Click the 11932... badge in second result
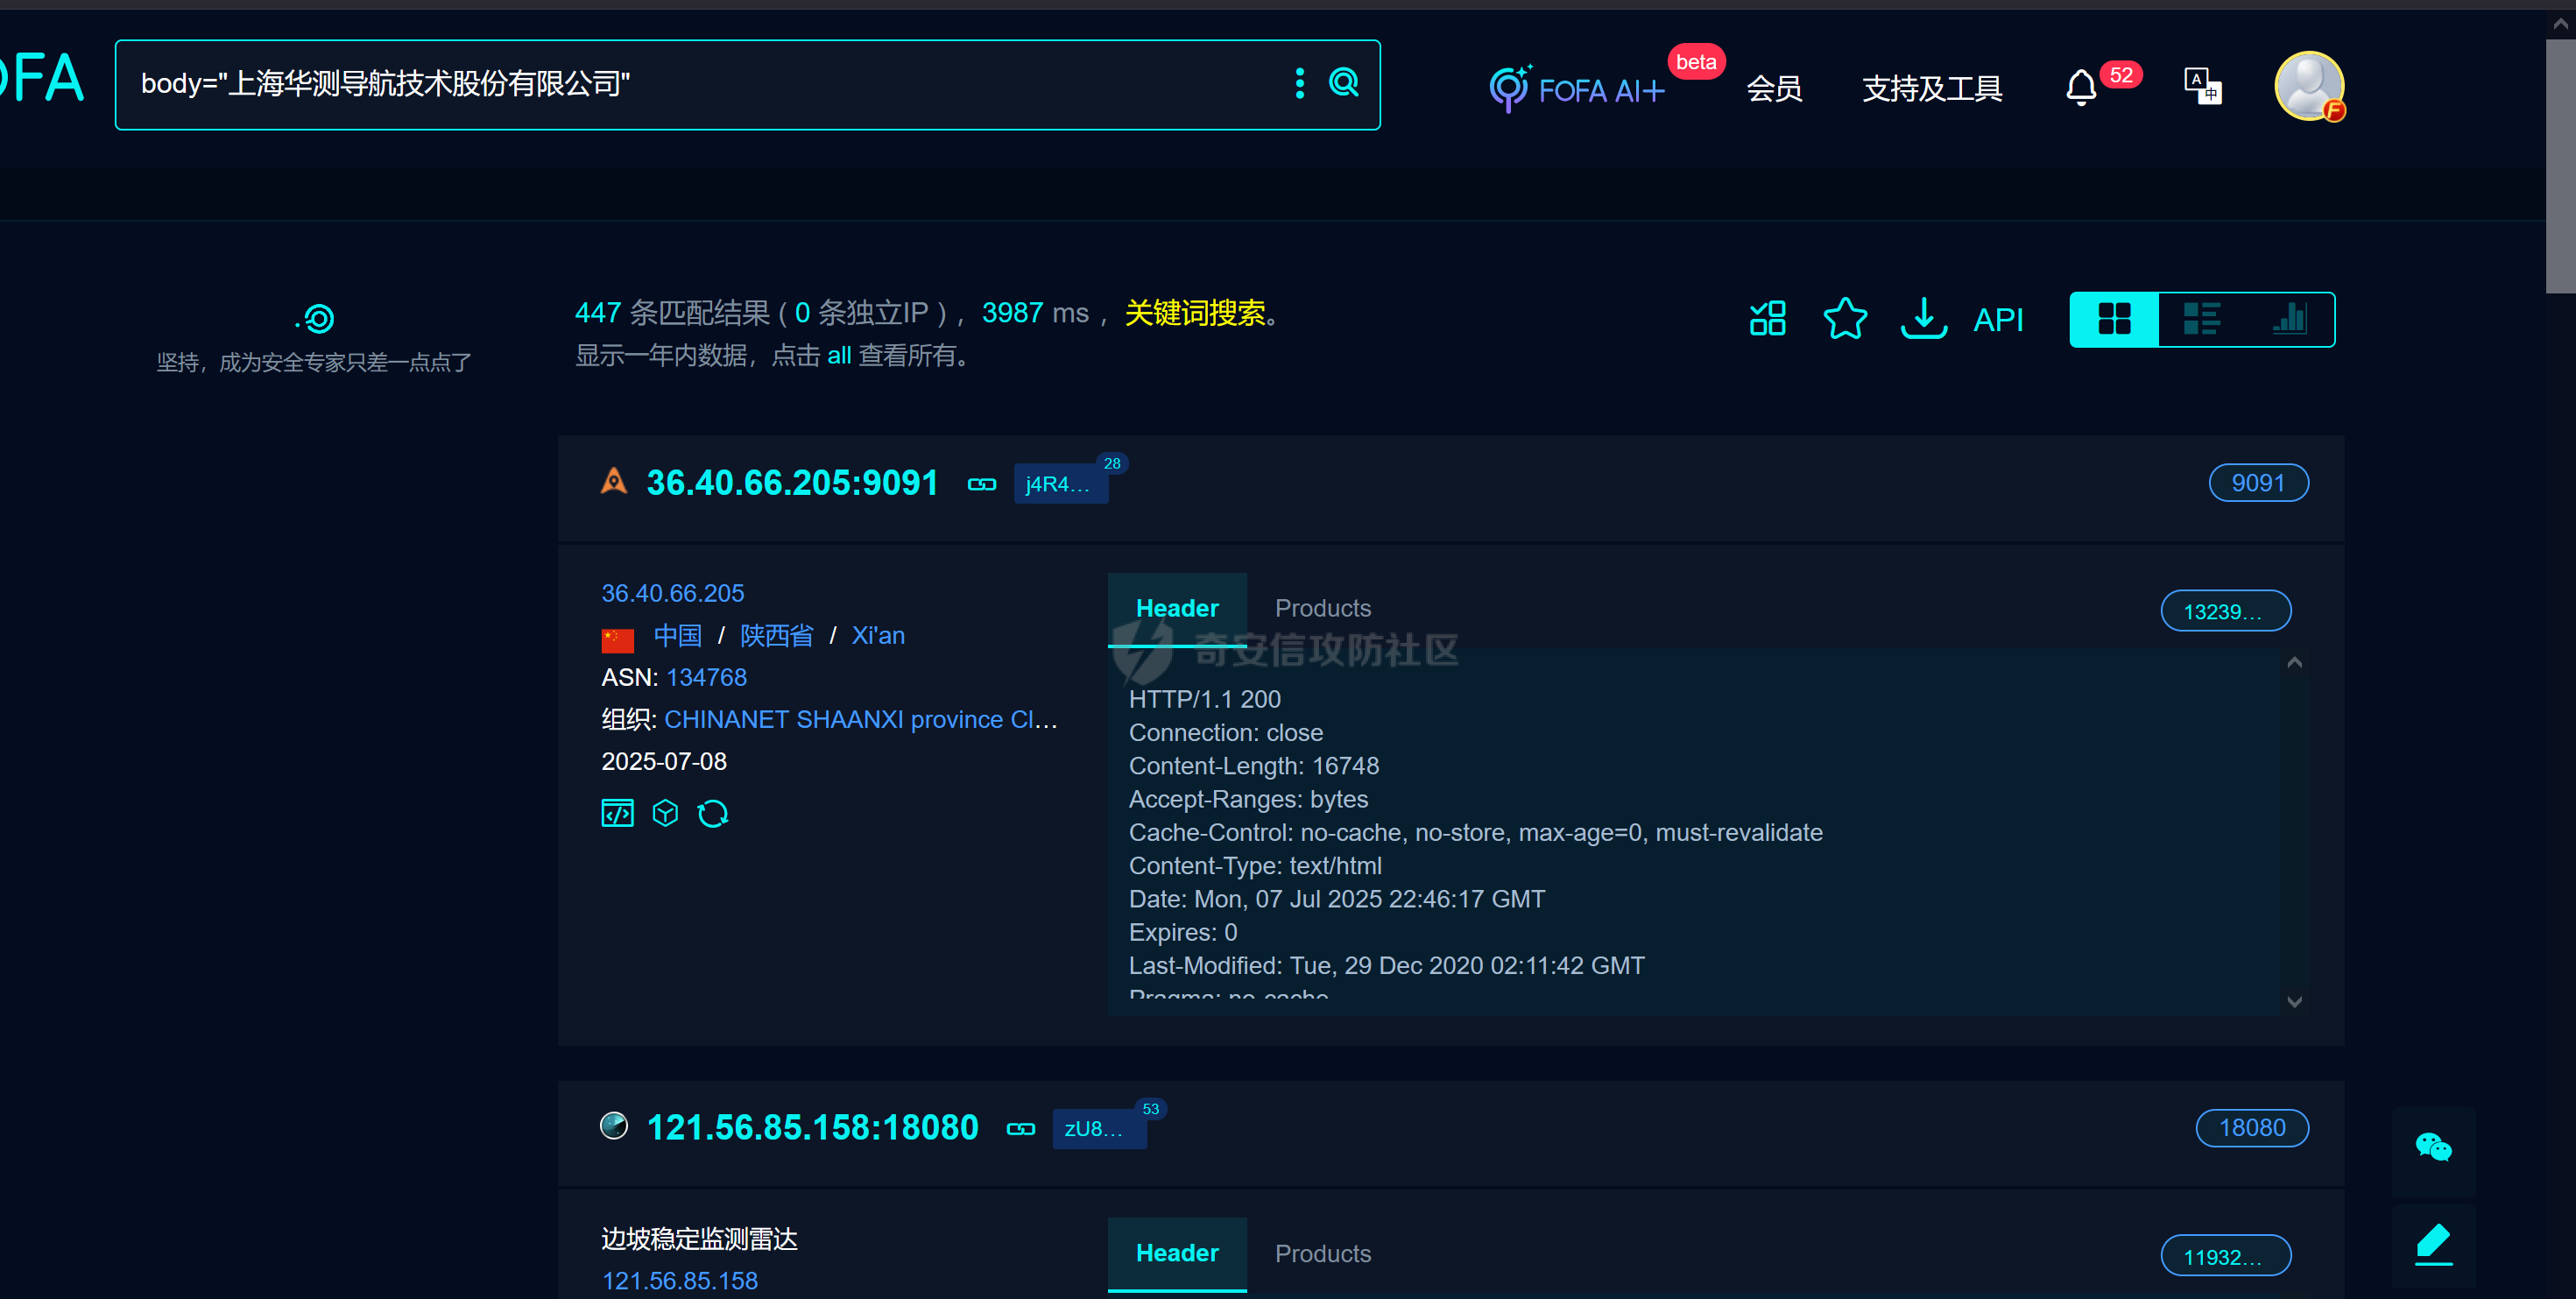 coord(2225,1256)
